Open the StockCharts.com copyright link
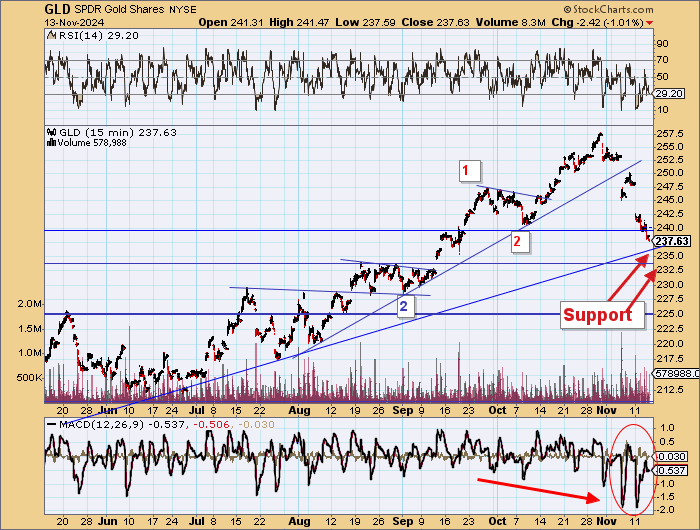 click(608, 9)
